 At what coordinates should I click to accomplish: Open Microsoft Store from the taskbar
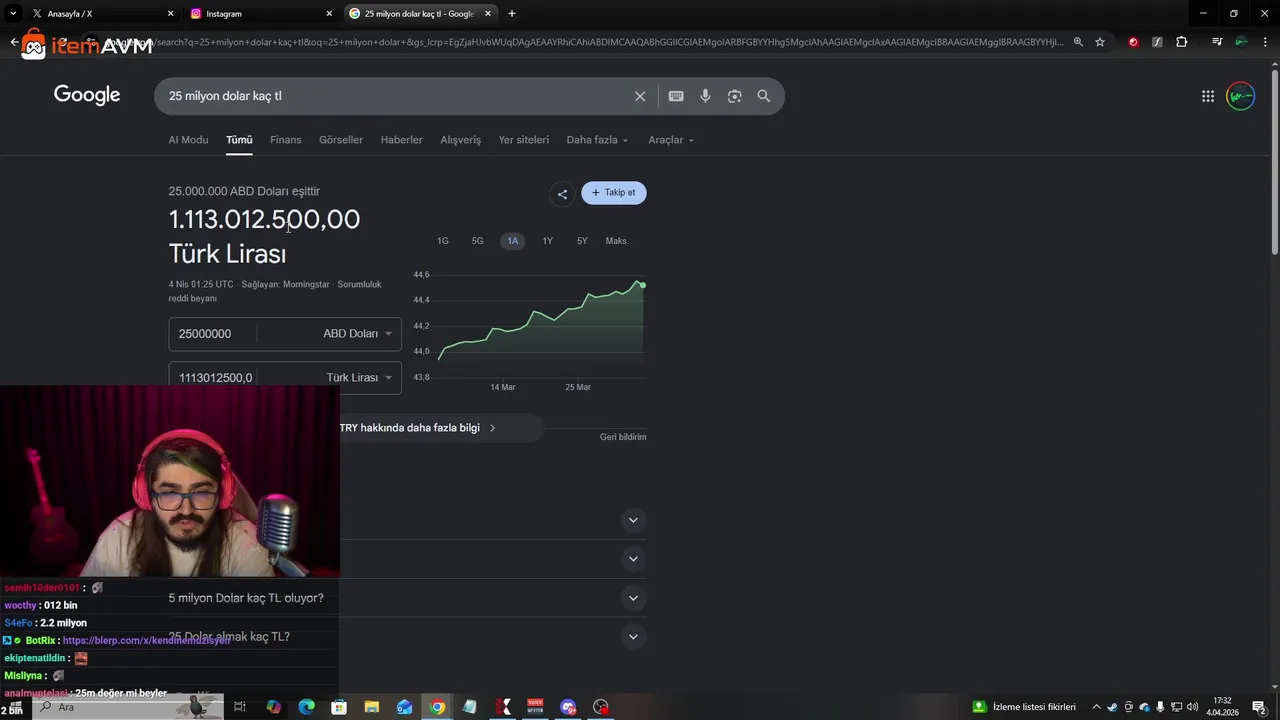point(339,707)
